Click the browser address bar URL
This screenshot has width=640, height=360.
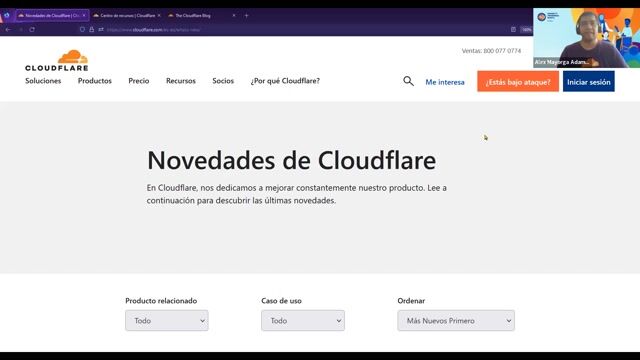coord(153,29)
